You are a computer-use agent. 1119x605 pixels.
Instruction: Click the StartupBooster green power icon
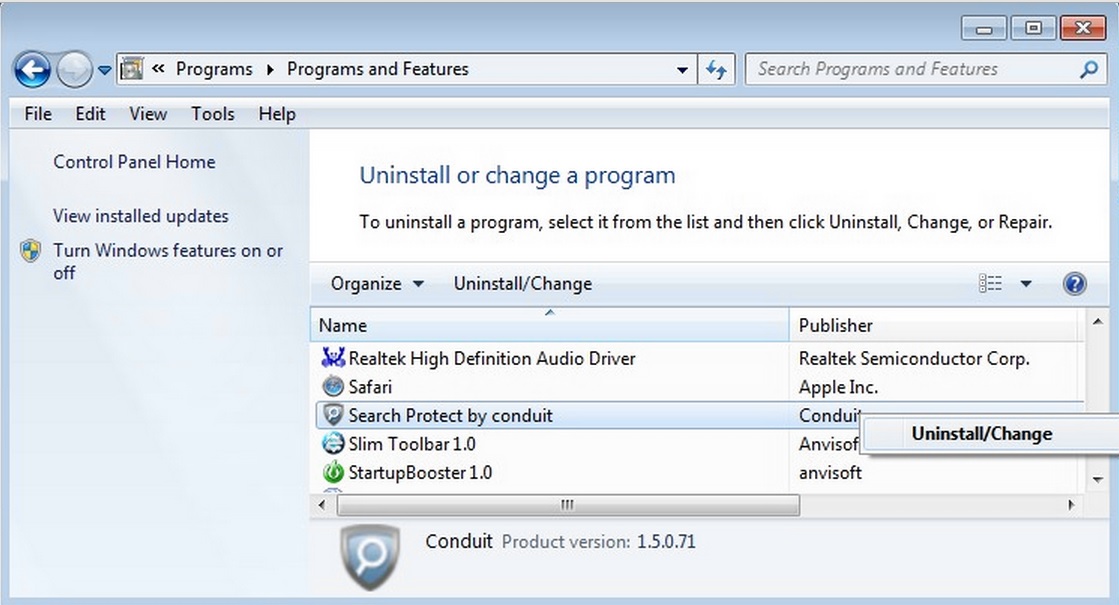point(333,472)
